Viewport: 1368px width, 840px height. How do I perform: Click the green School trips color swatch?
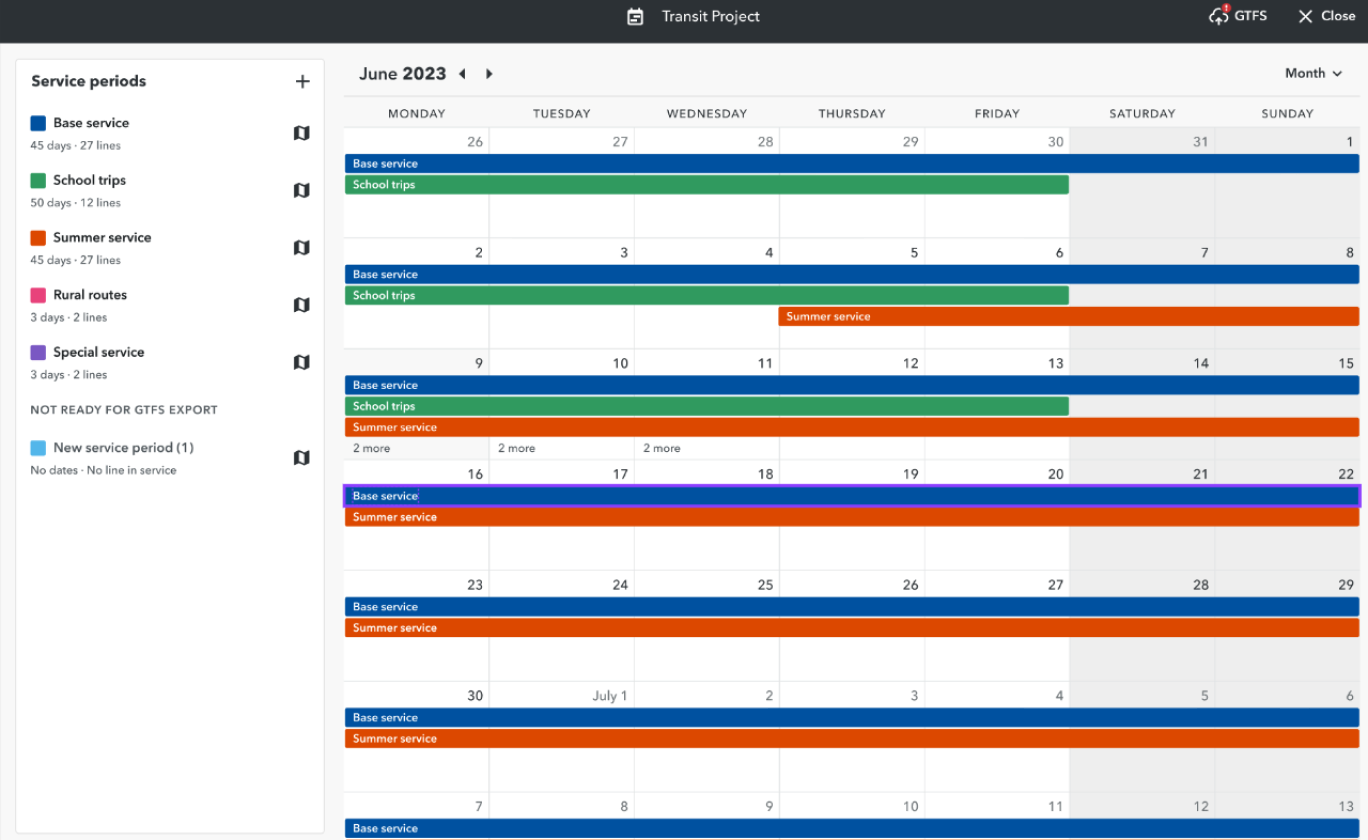[38, 181]
